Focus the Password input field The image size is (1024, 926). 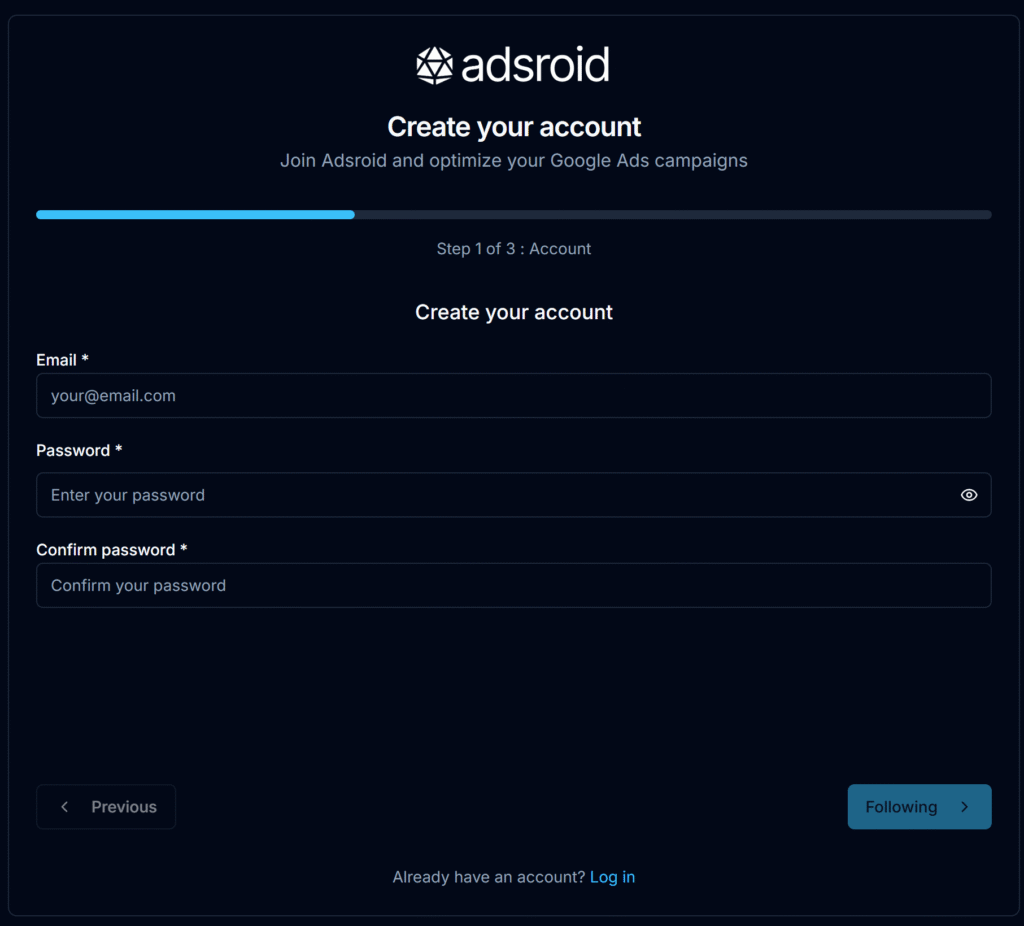tap(513, 495)
